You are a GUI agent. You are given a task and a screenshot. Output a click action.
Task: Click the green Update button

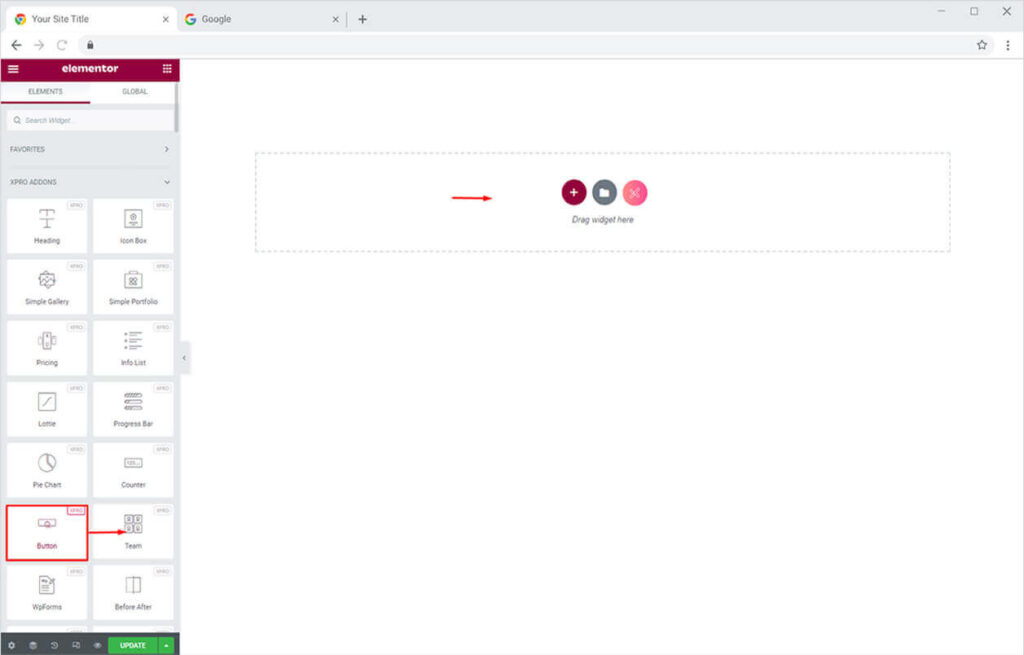click(x=132, y=645)
